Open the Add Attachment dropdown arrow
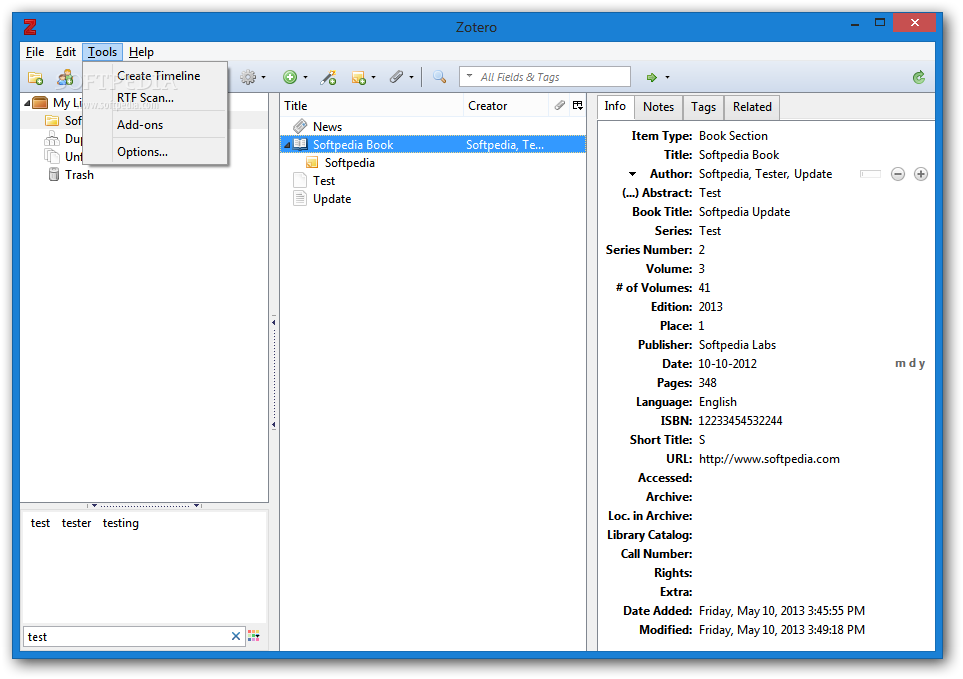 pyautogui.click(x=411, y=77)
